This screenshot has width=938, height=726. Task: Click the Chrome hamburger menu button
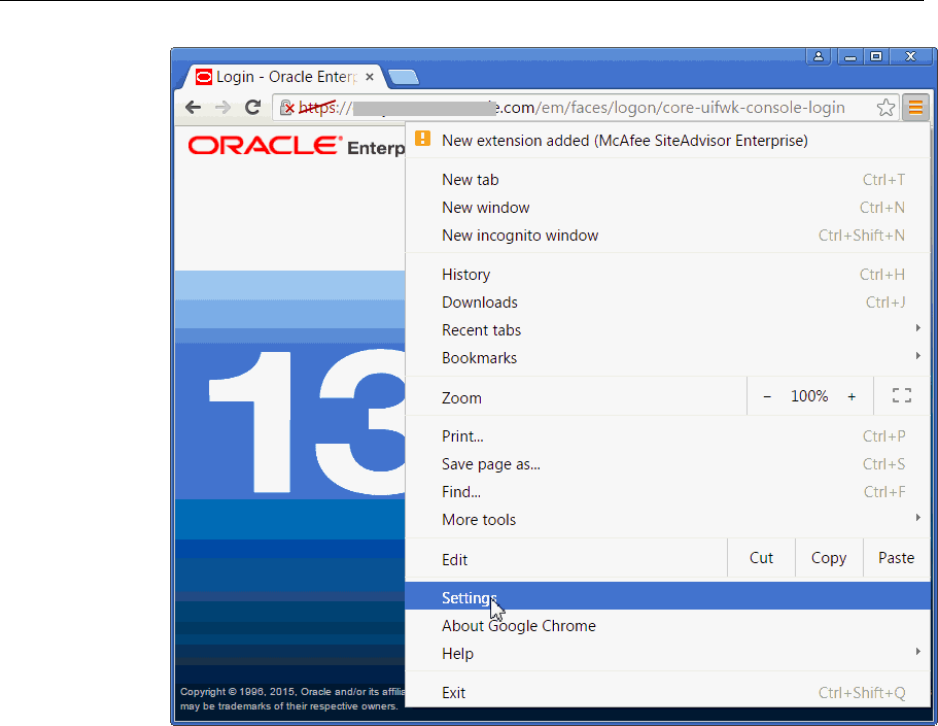tap(915, 108)
